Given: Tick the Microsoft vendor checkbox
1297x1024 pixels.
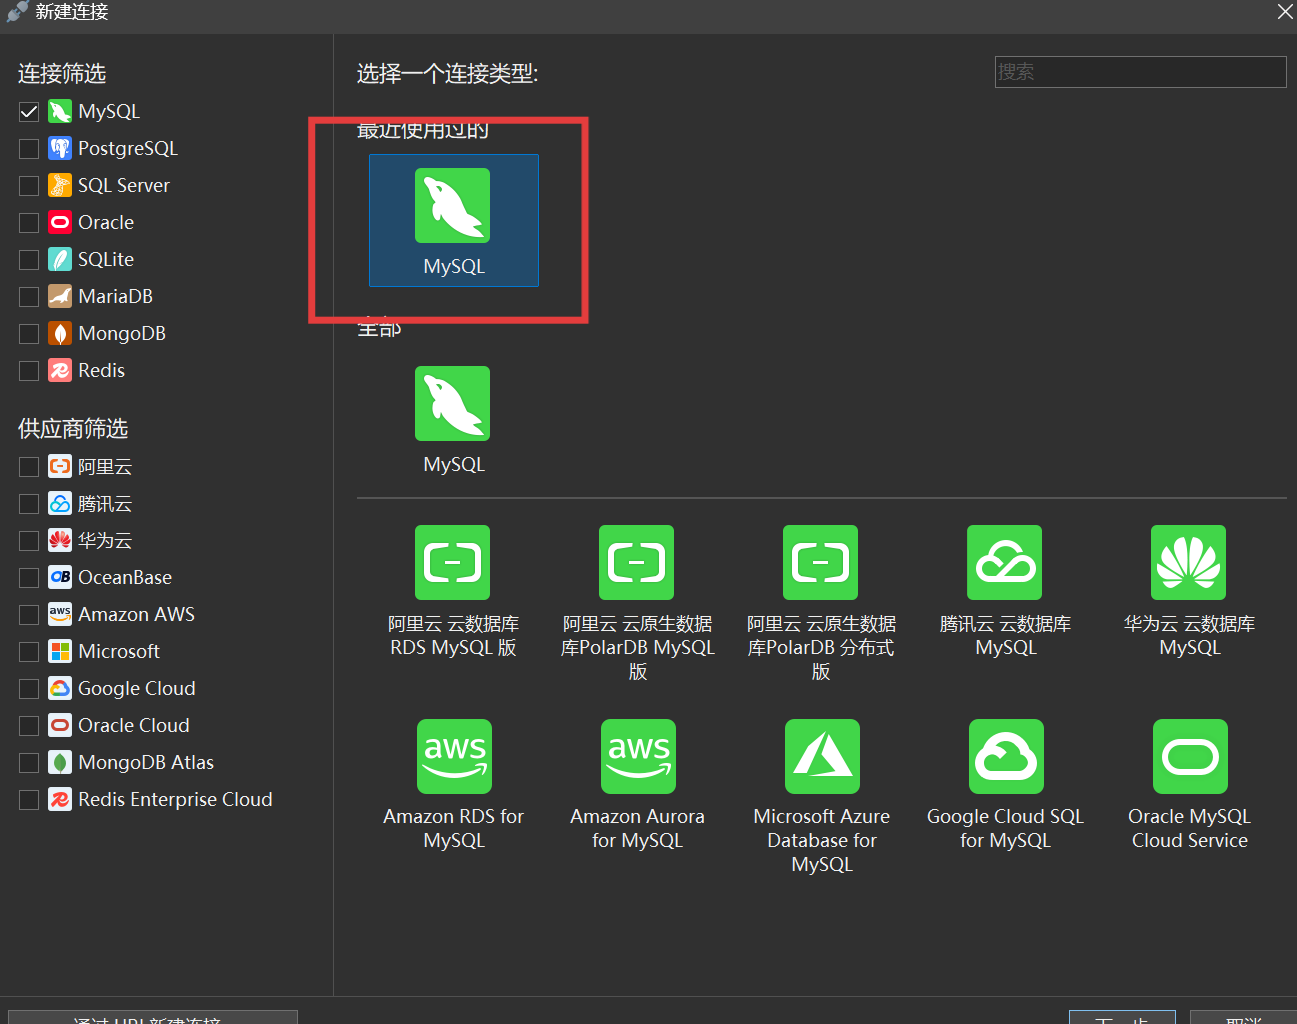Looking at the screenshot, I should click(29, 652).
